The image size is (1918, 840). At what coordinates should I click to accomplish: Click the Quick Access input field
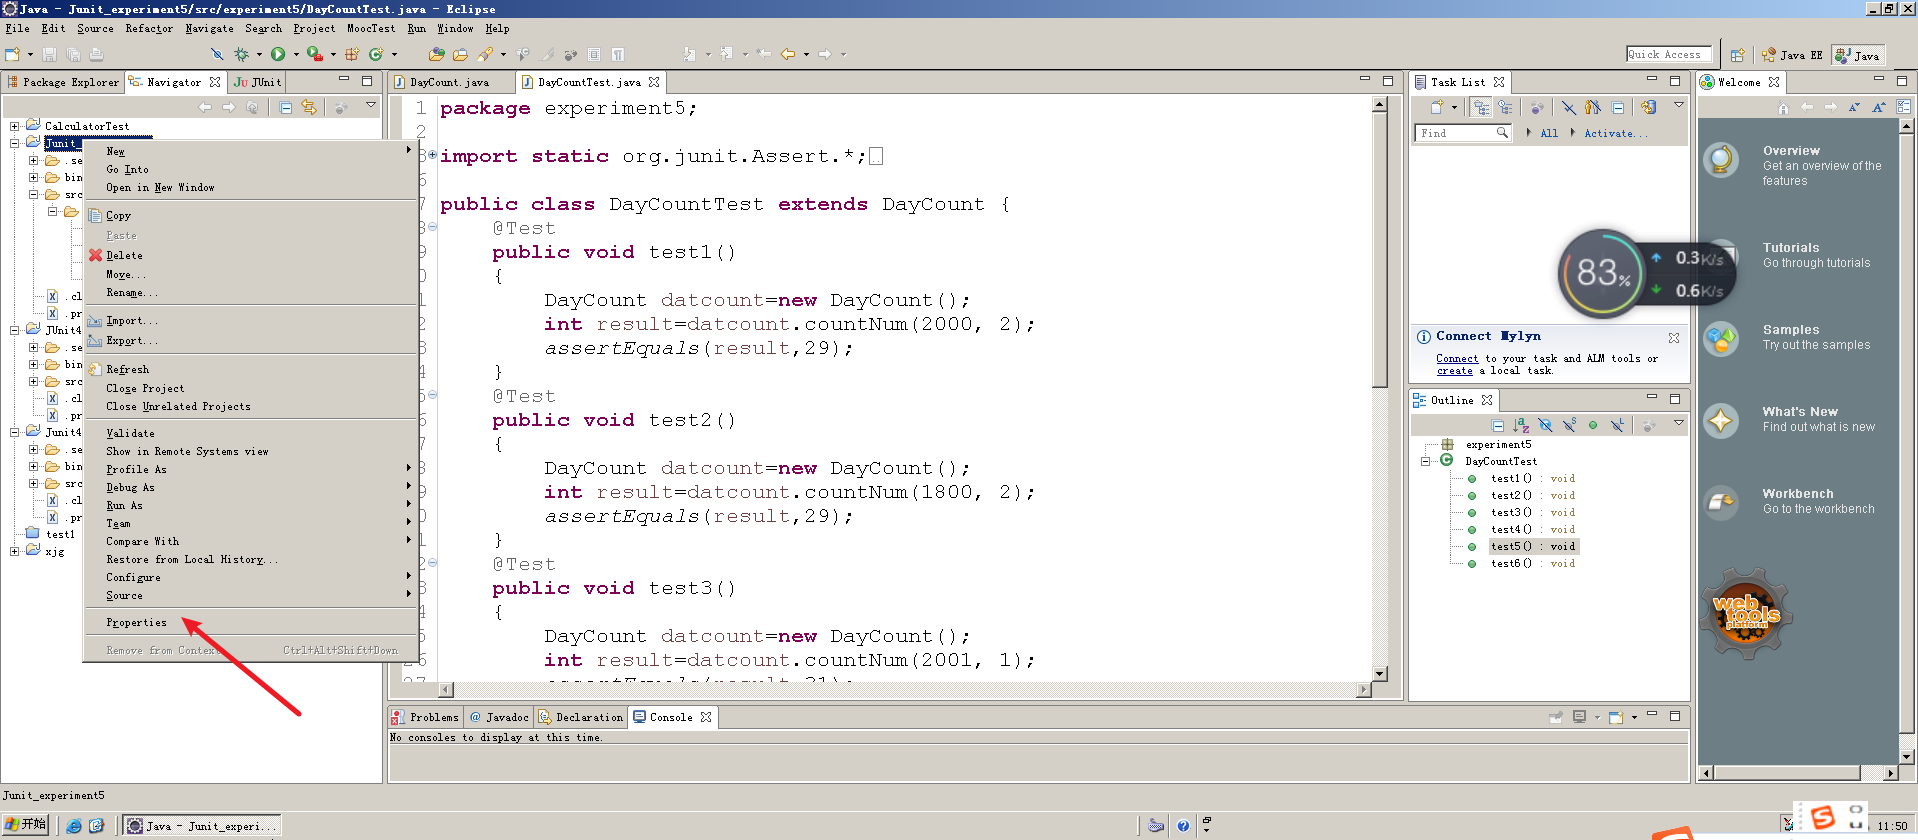pos(1669,54)
